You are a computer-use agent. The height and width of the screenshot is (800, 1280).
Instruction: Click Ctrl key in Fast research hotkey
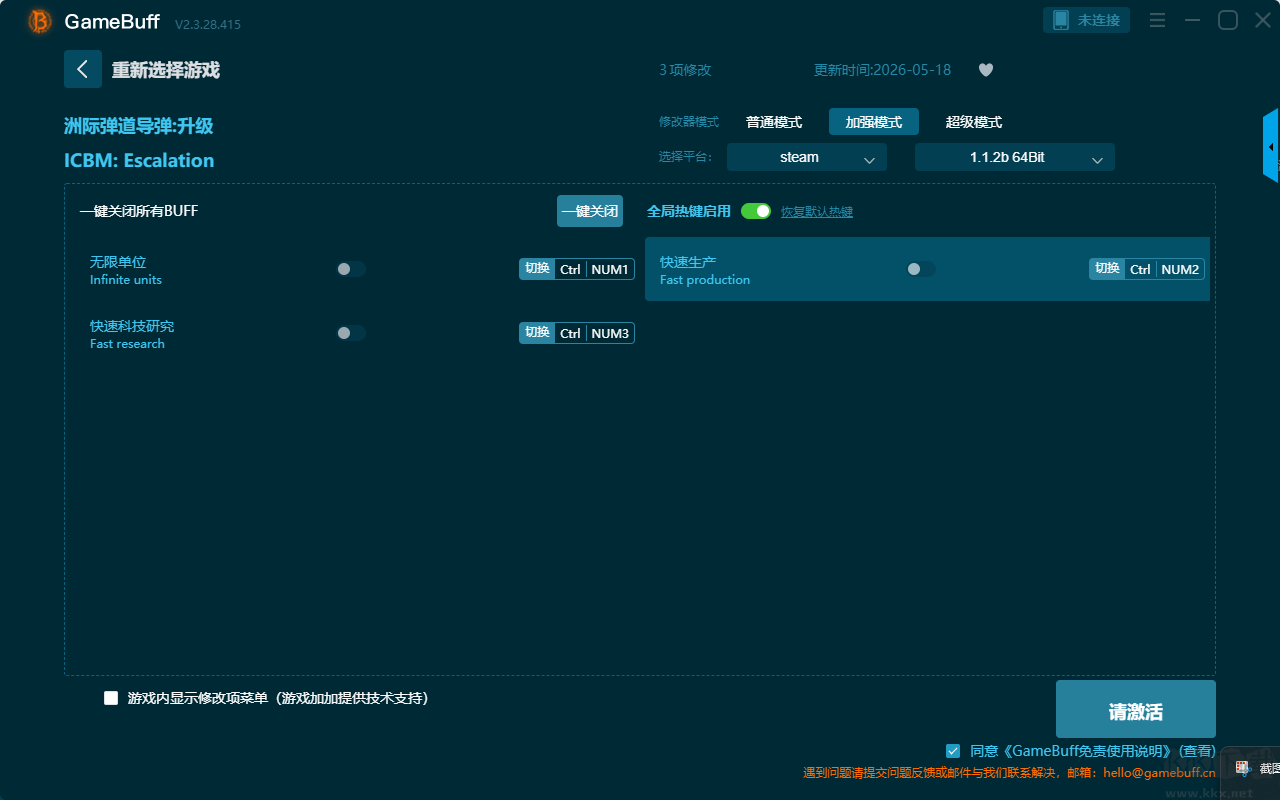click(x=570, y=333)
